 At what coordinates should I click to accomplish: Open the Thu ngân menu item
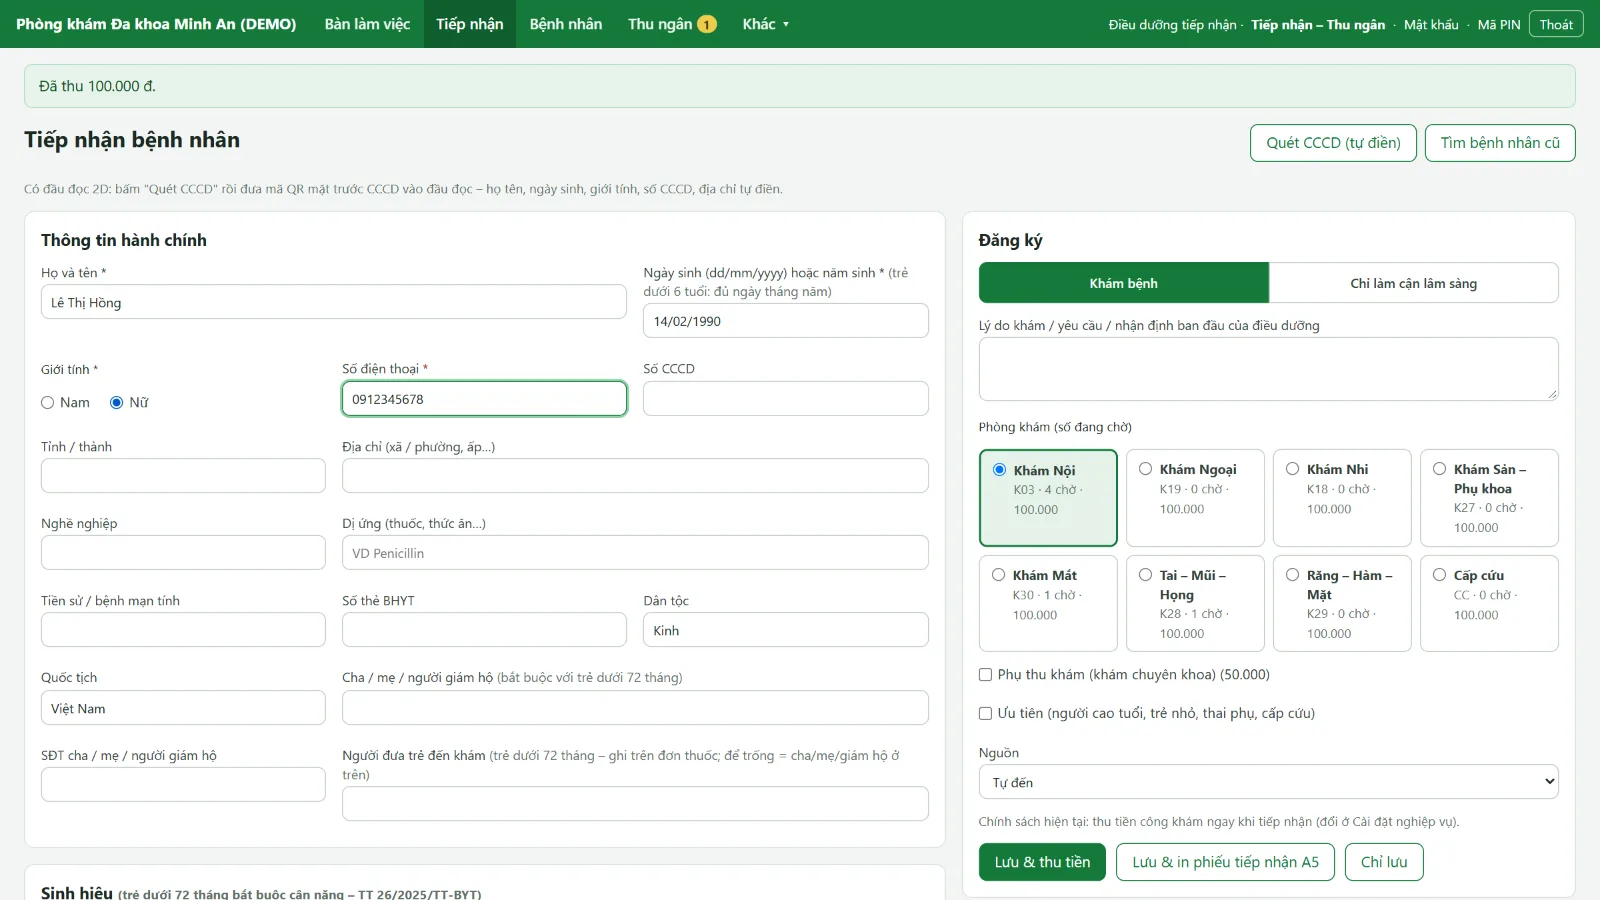coord(672,24)
